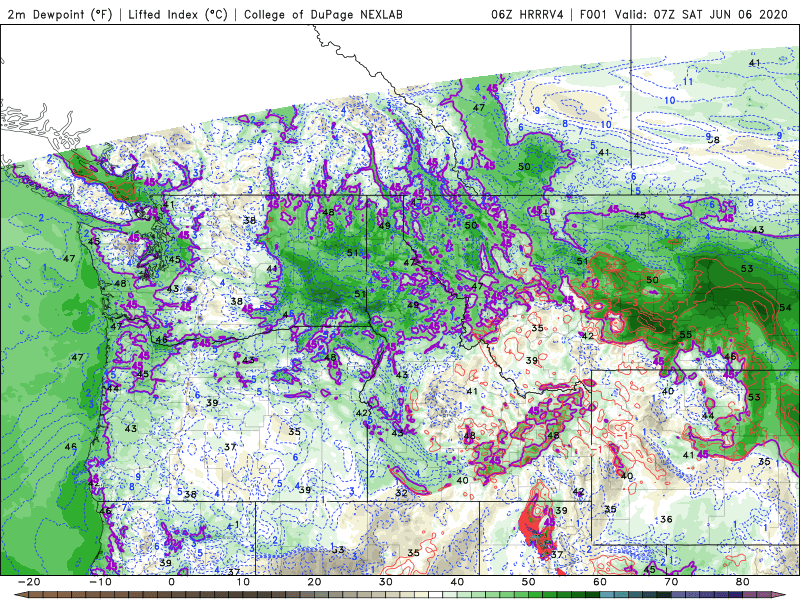Click the '06Z HRRRV4' model run label
The image size is (800, 600).
point(527,14)
